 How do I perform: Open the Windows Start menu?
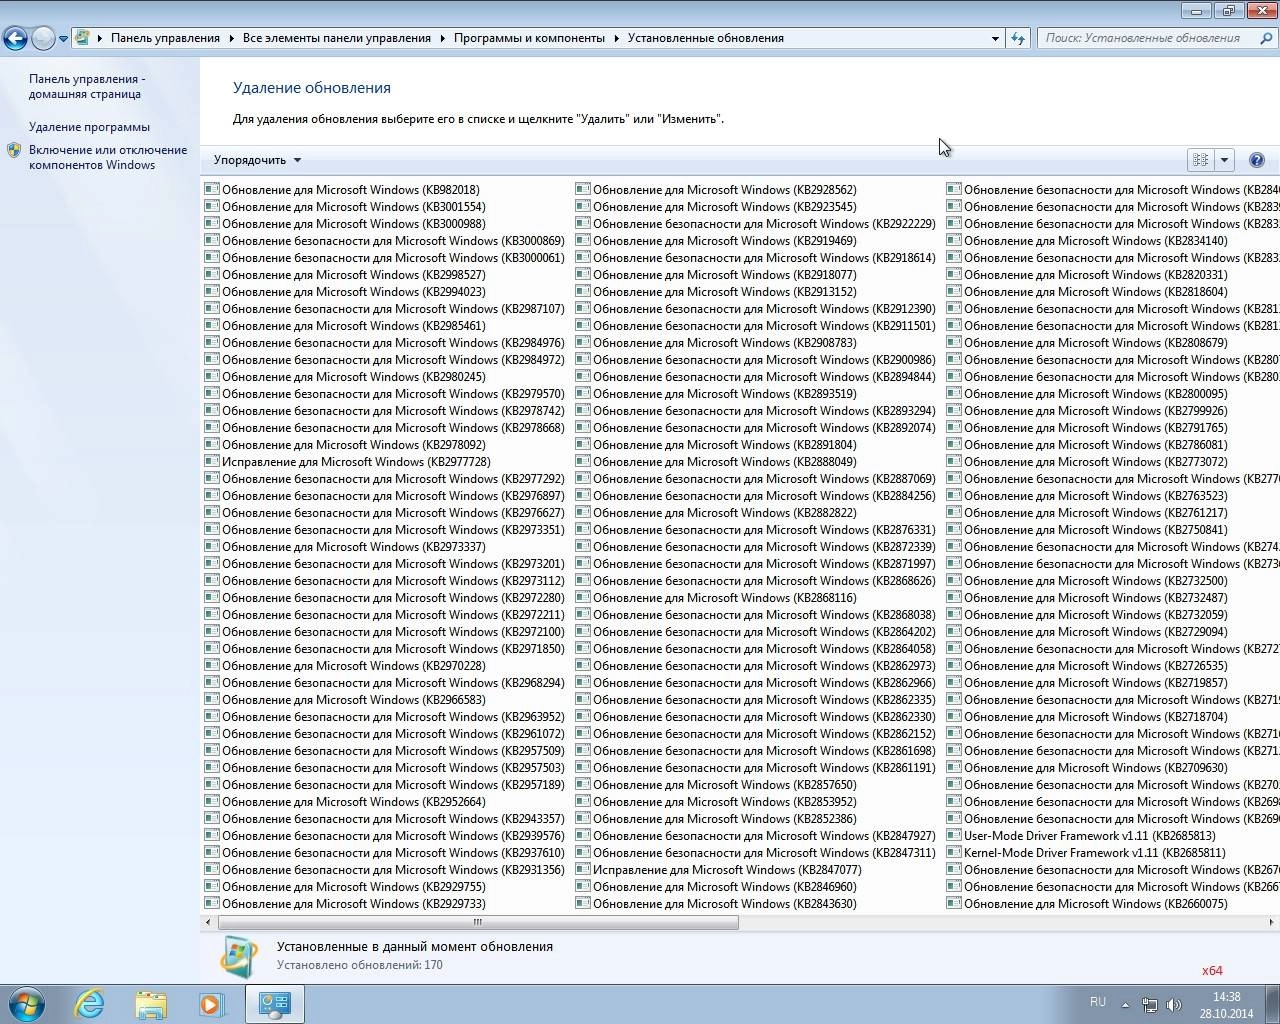[27, 1003]
